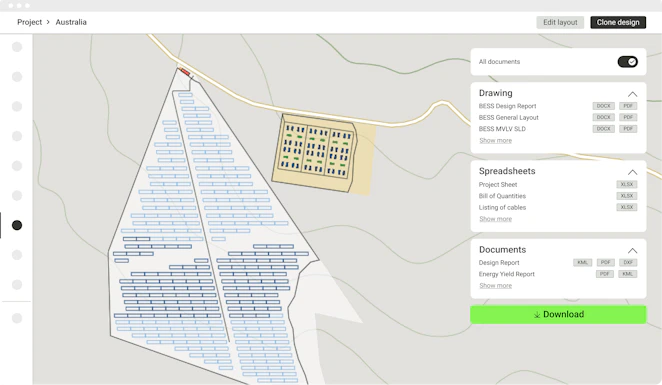
Task: Click the BESS MVLV SLD label
Action: pos(502,129)
